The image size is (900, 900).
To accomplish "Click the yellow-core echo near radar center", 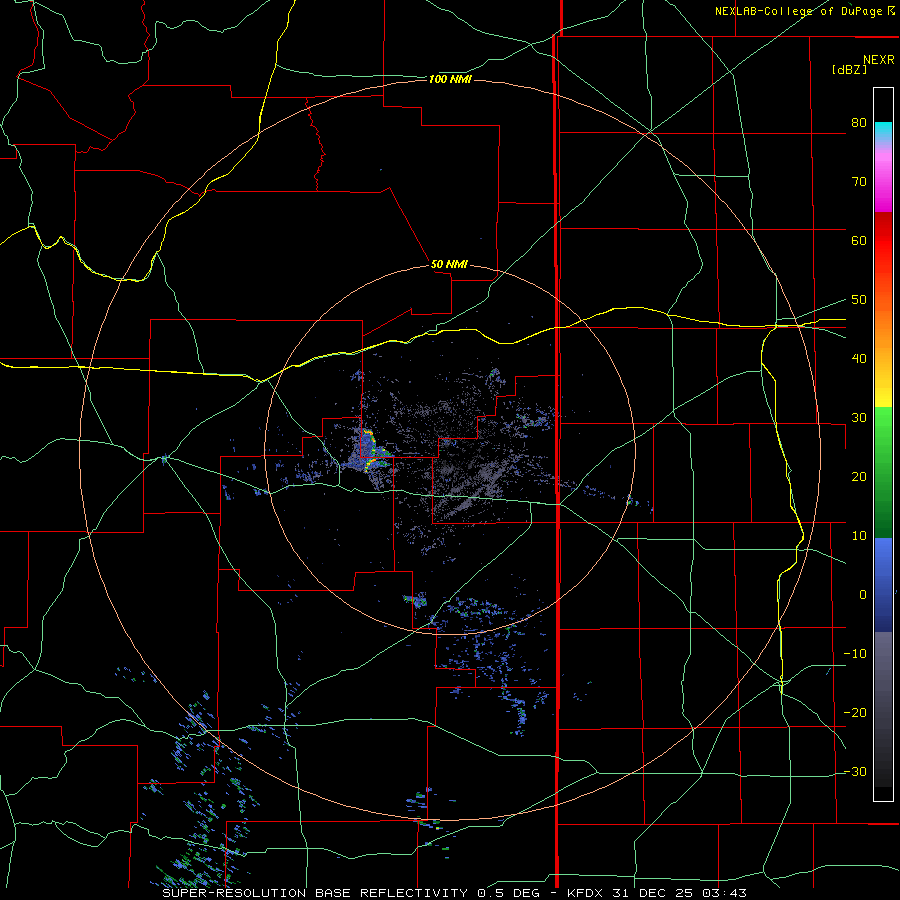I will tap(370, 451).
